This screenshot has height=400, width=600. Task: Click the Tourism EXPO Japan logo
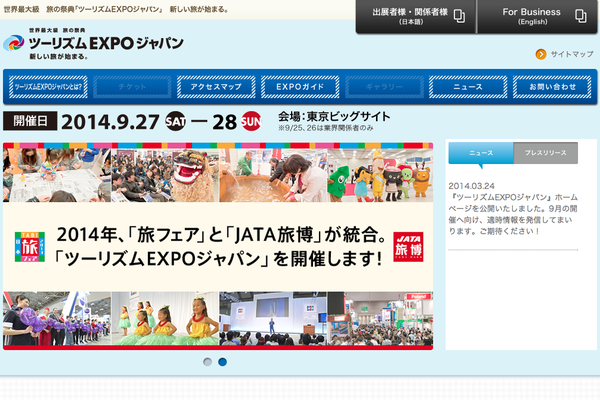click(x=93, y=43)
